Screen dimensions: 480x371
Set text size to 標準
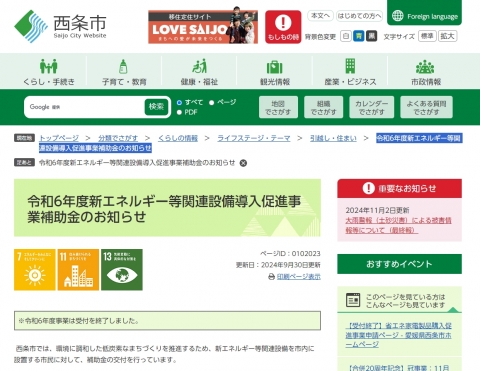427,36
